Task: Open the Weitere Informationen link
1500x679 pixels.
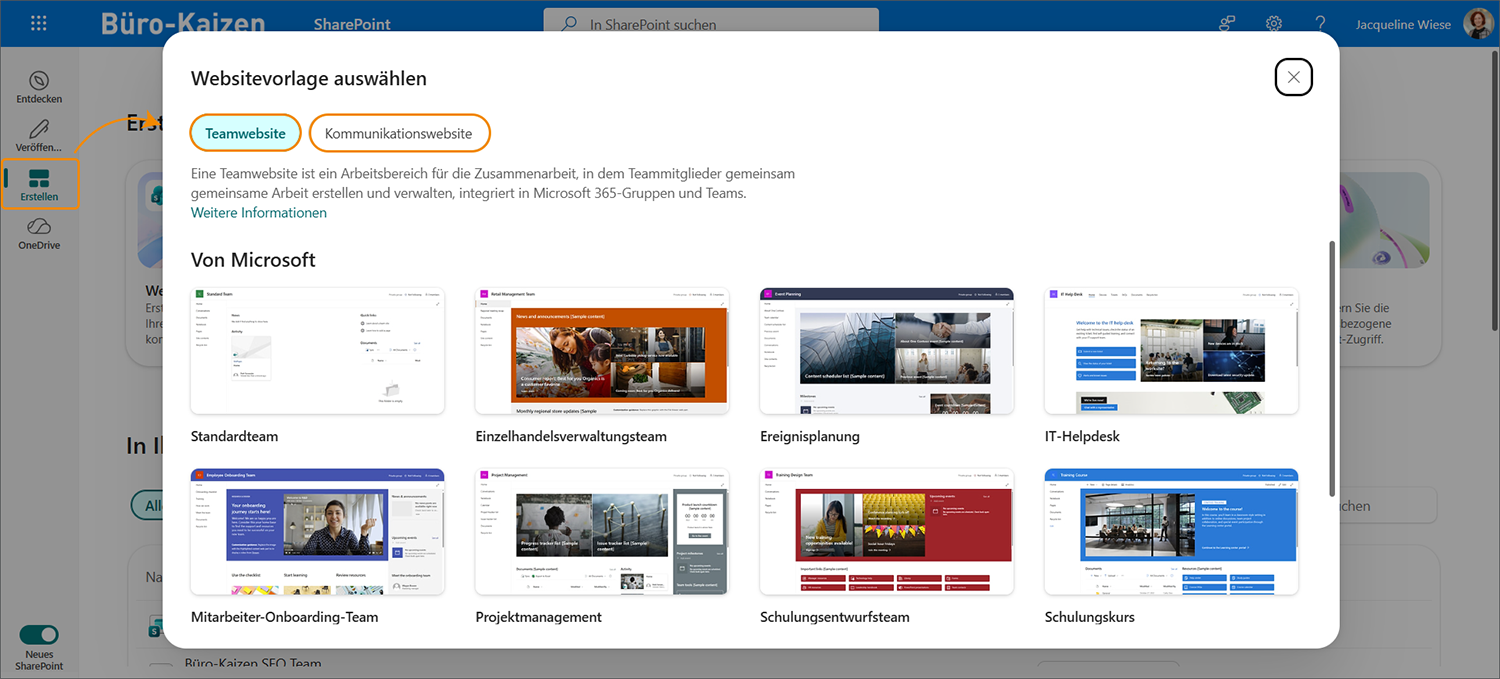Action: [x=258, y=213]
